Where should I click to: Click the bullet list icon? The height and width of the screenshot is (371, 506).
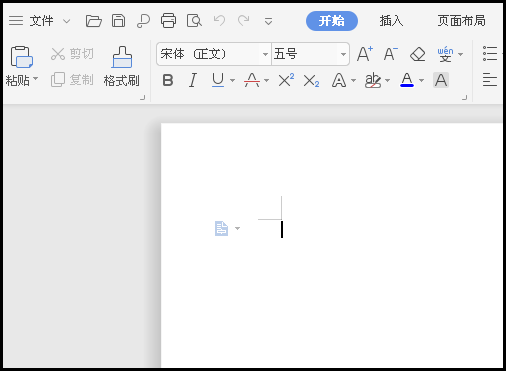[x=490, y=54]
